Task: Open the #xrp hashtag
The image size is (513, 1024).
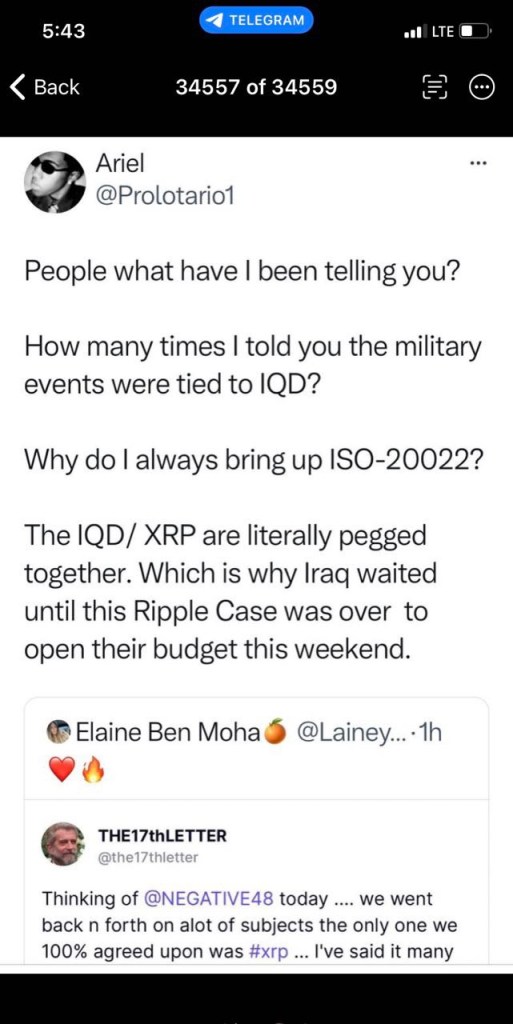Action: tap(270, 952)
